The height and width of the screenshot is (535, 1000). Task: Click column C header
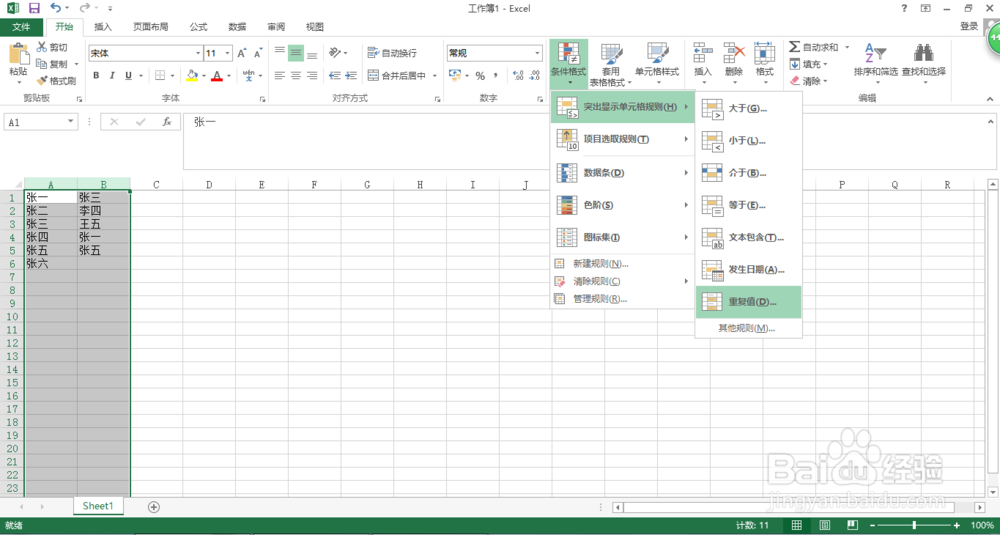[x=156, y=185]
